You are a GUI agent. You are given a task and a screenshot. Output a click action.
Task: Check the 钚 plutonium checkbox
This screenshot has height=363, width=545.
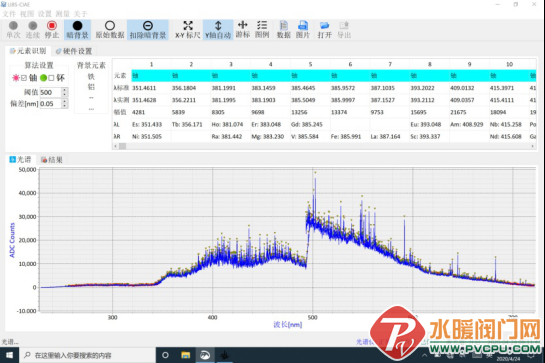pos(51,78)
